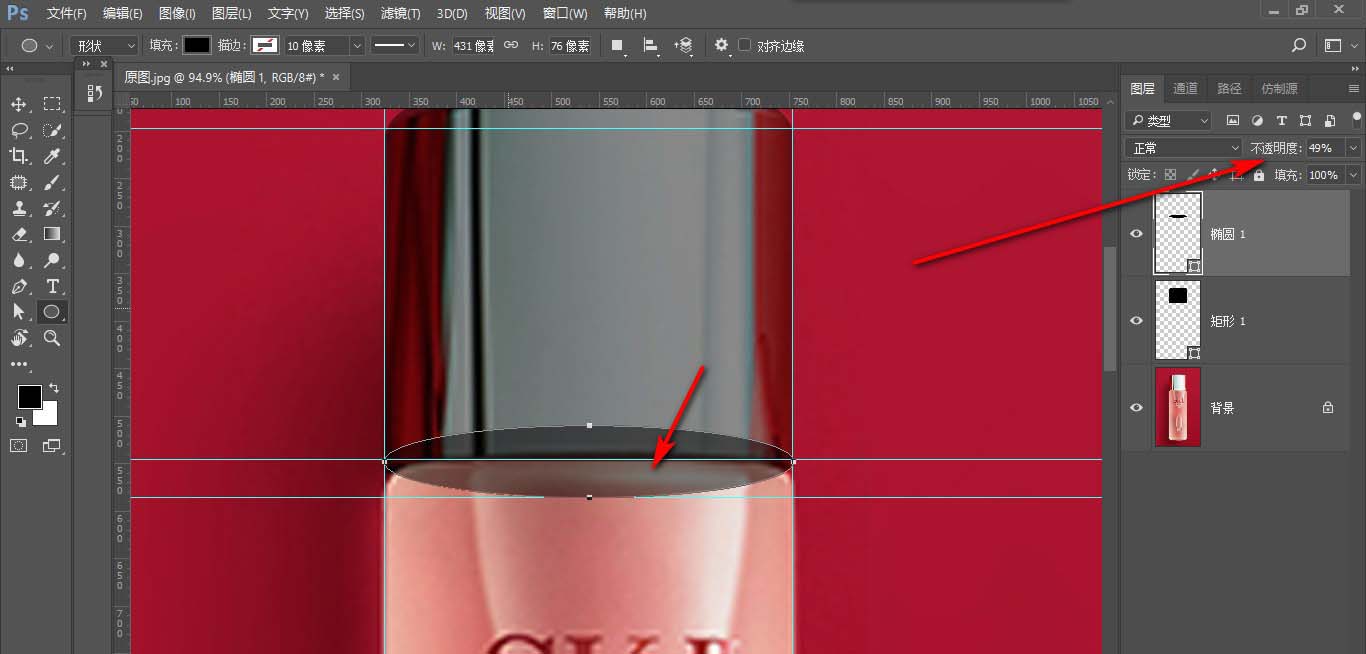Open the 图像(I) menu
This screenshot has width=1366, height=654.
[177, 14]
